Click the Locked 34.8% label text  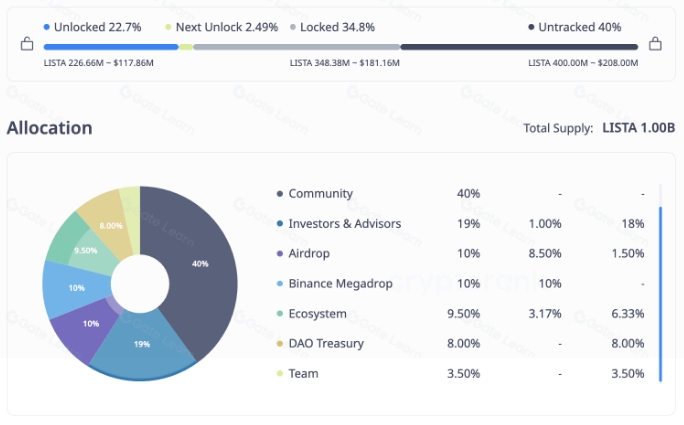click(x=337, y=27)
